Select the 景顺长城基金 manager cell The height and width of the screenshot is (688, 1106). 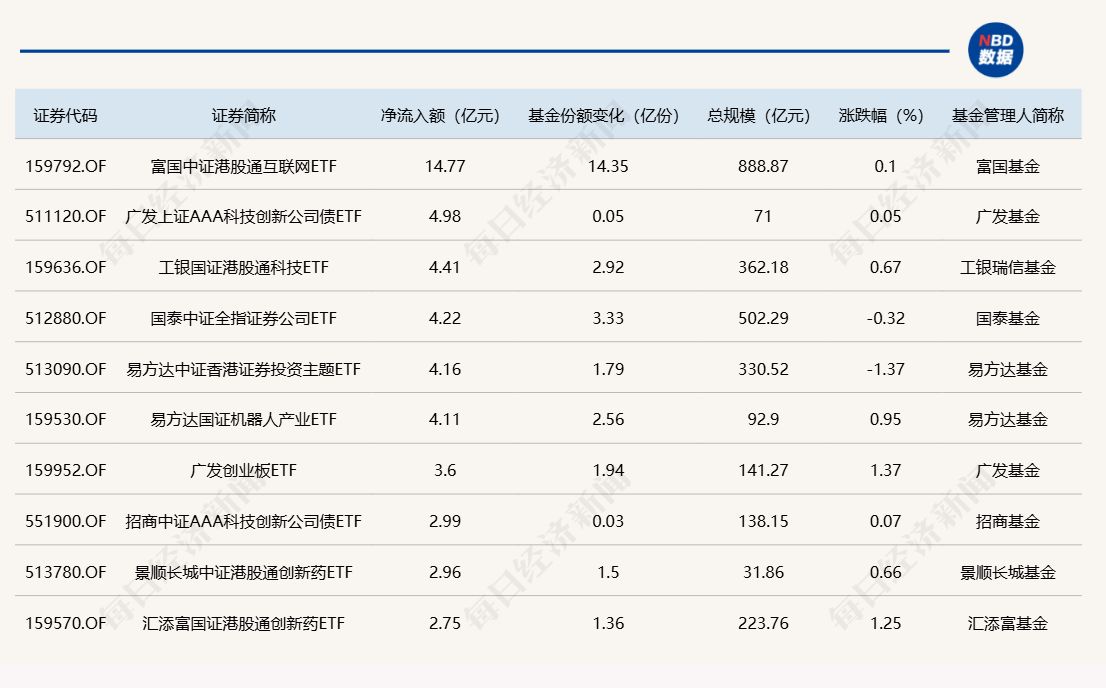tap(1007, 572)
